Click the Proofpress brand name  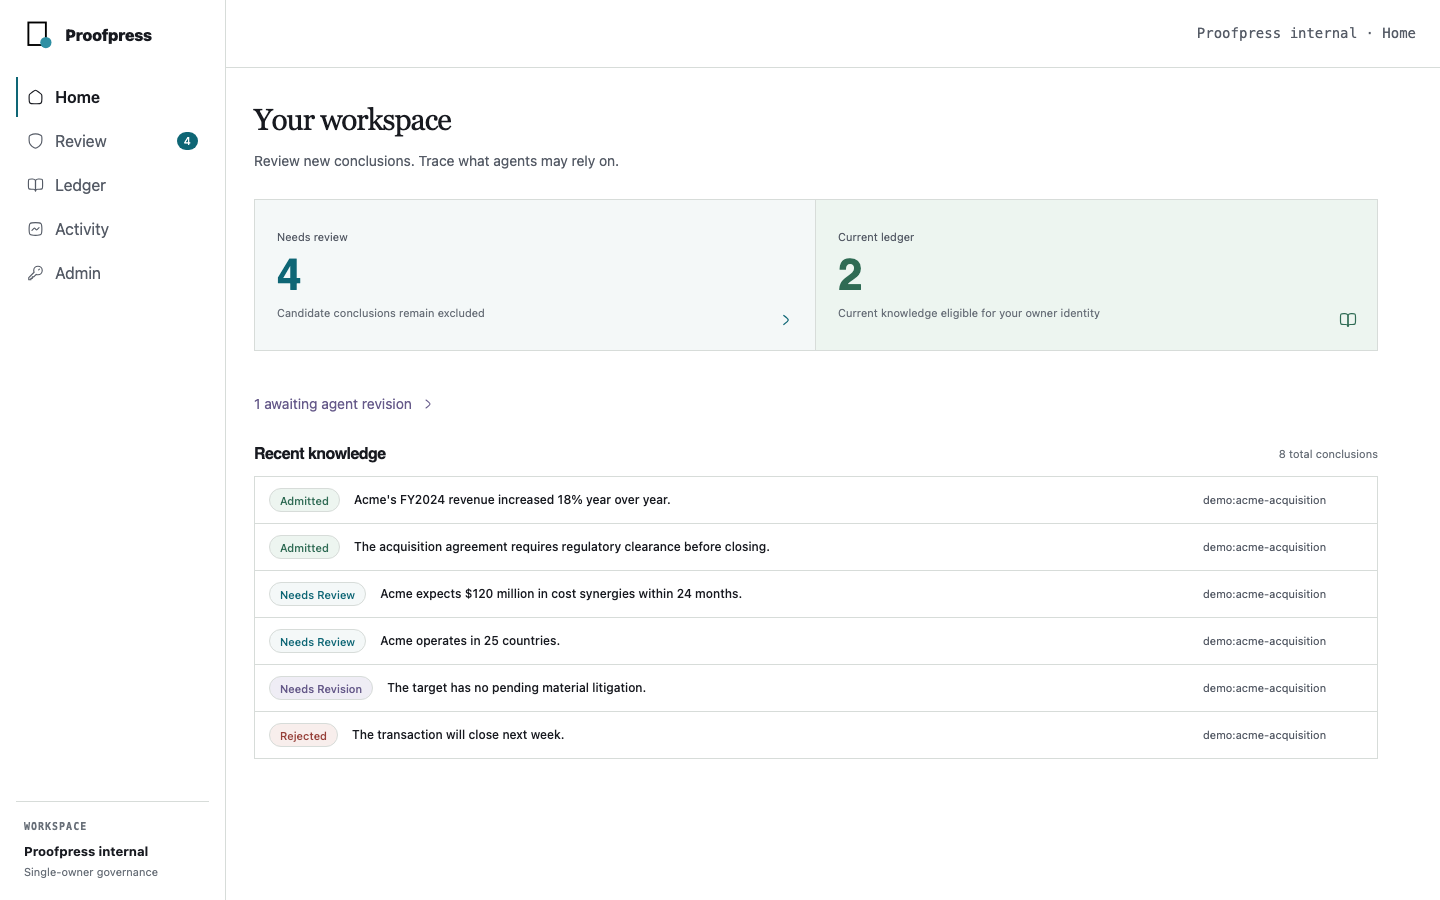point(108,35)
